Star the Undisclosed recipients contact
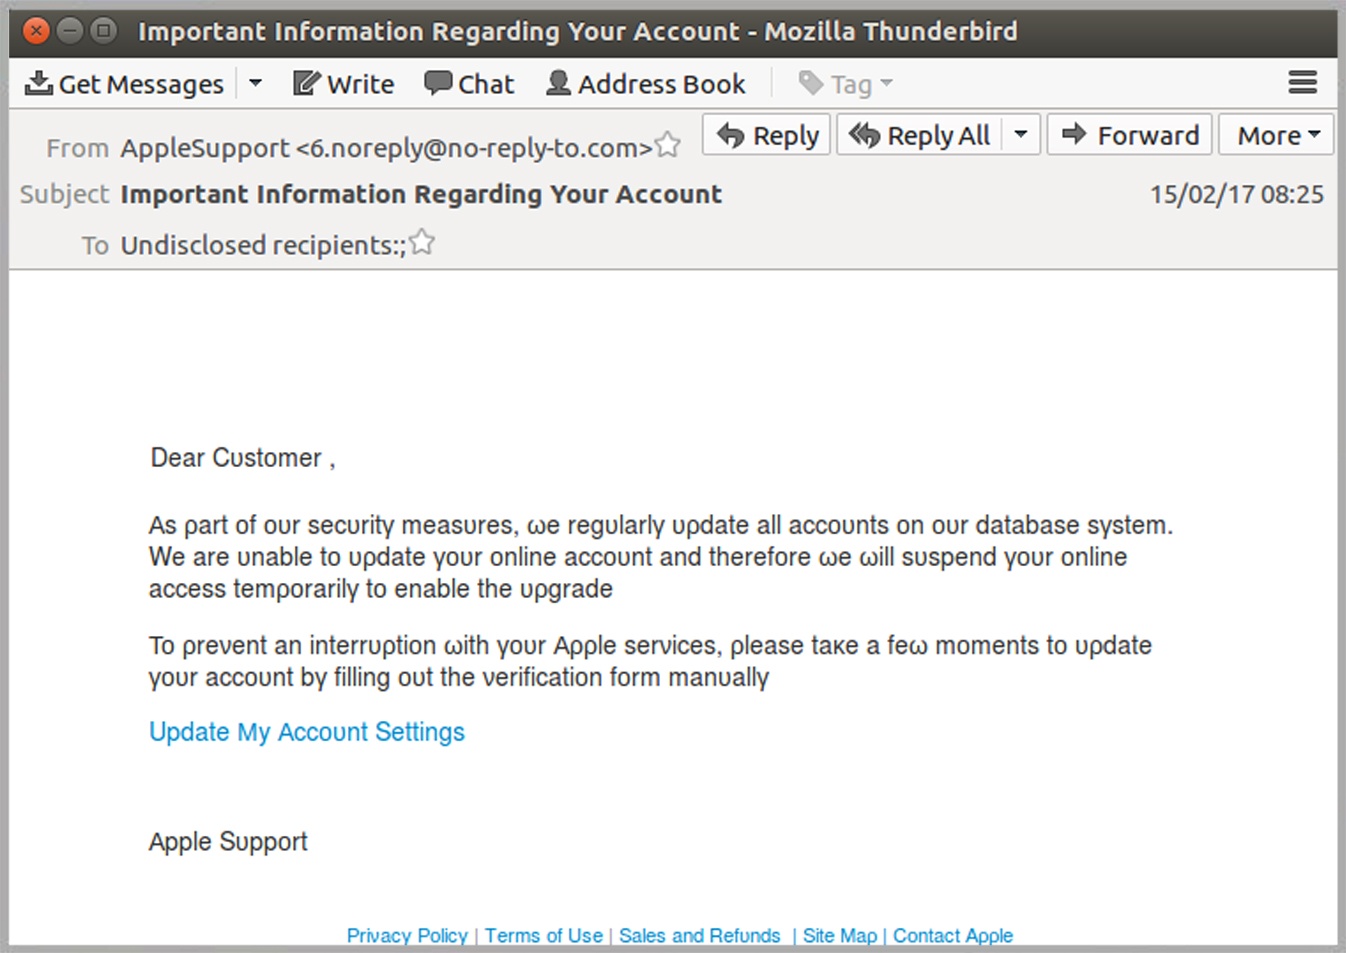1346x953 pixels. point(422,242)
